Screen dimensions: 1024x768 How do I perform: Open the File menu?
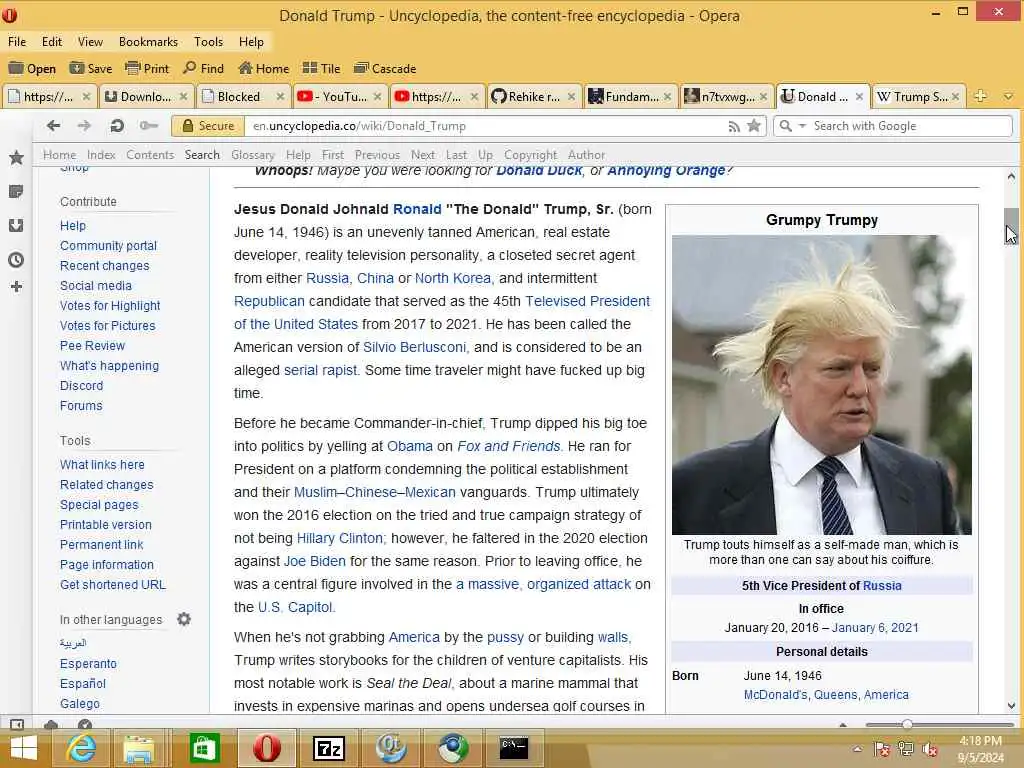point(17,42)
